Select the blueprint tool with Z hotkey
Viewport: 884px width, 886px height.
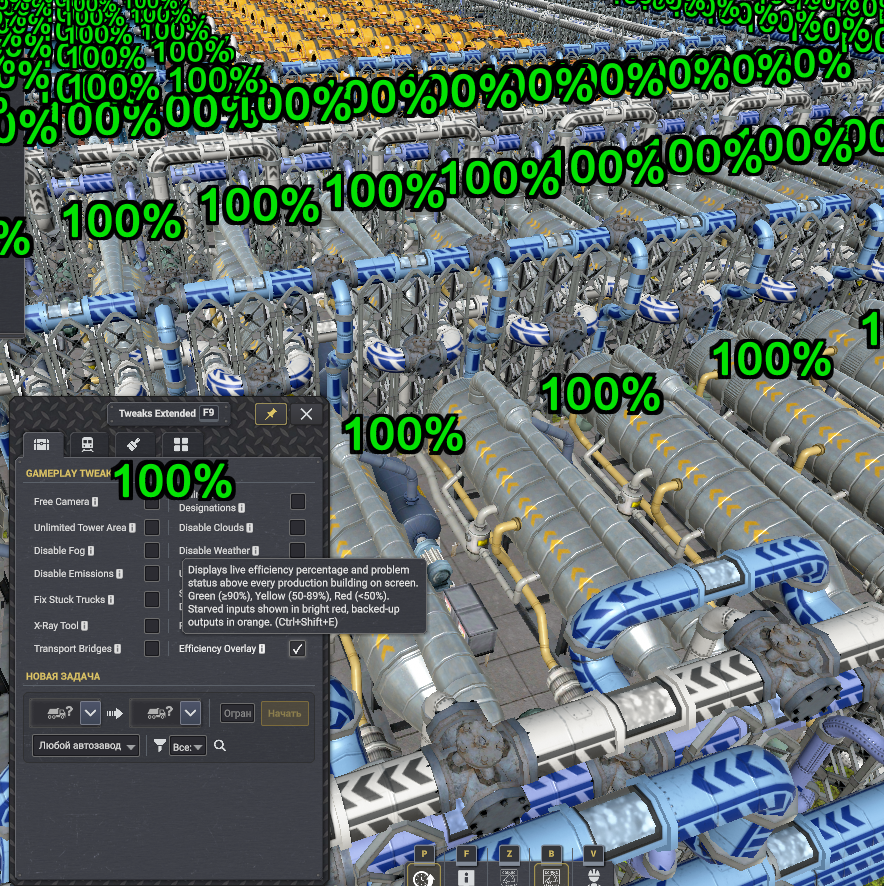click(x=509, y=876)
